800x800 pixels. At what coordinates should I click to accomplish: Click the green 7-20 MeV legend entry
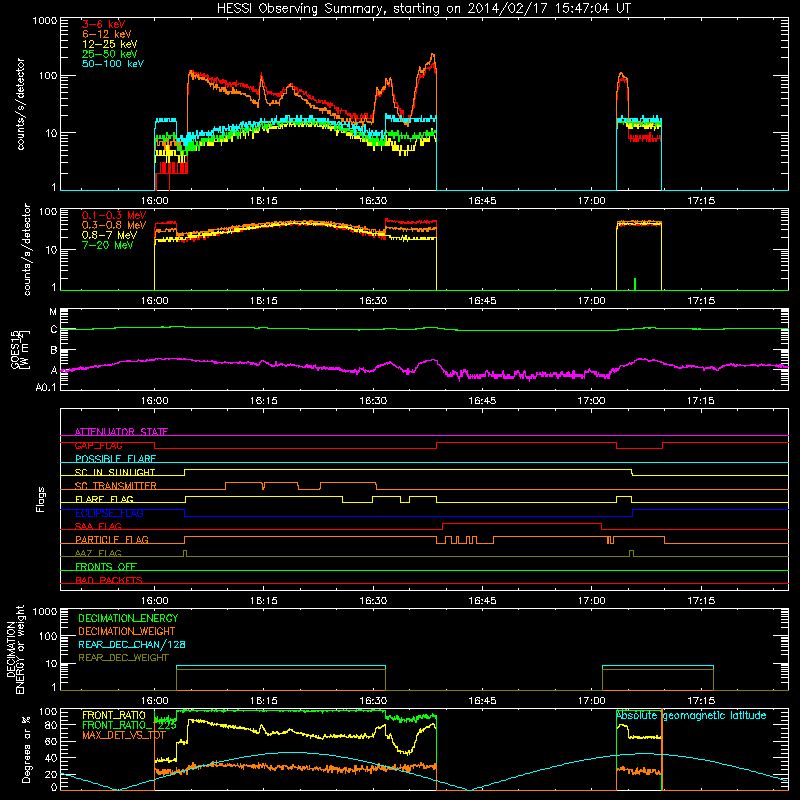coord(107,245)
